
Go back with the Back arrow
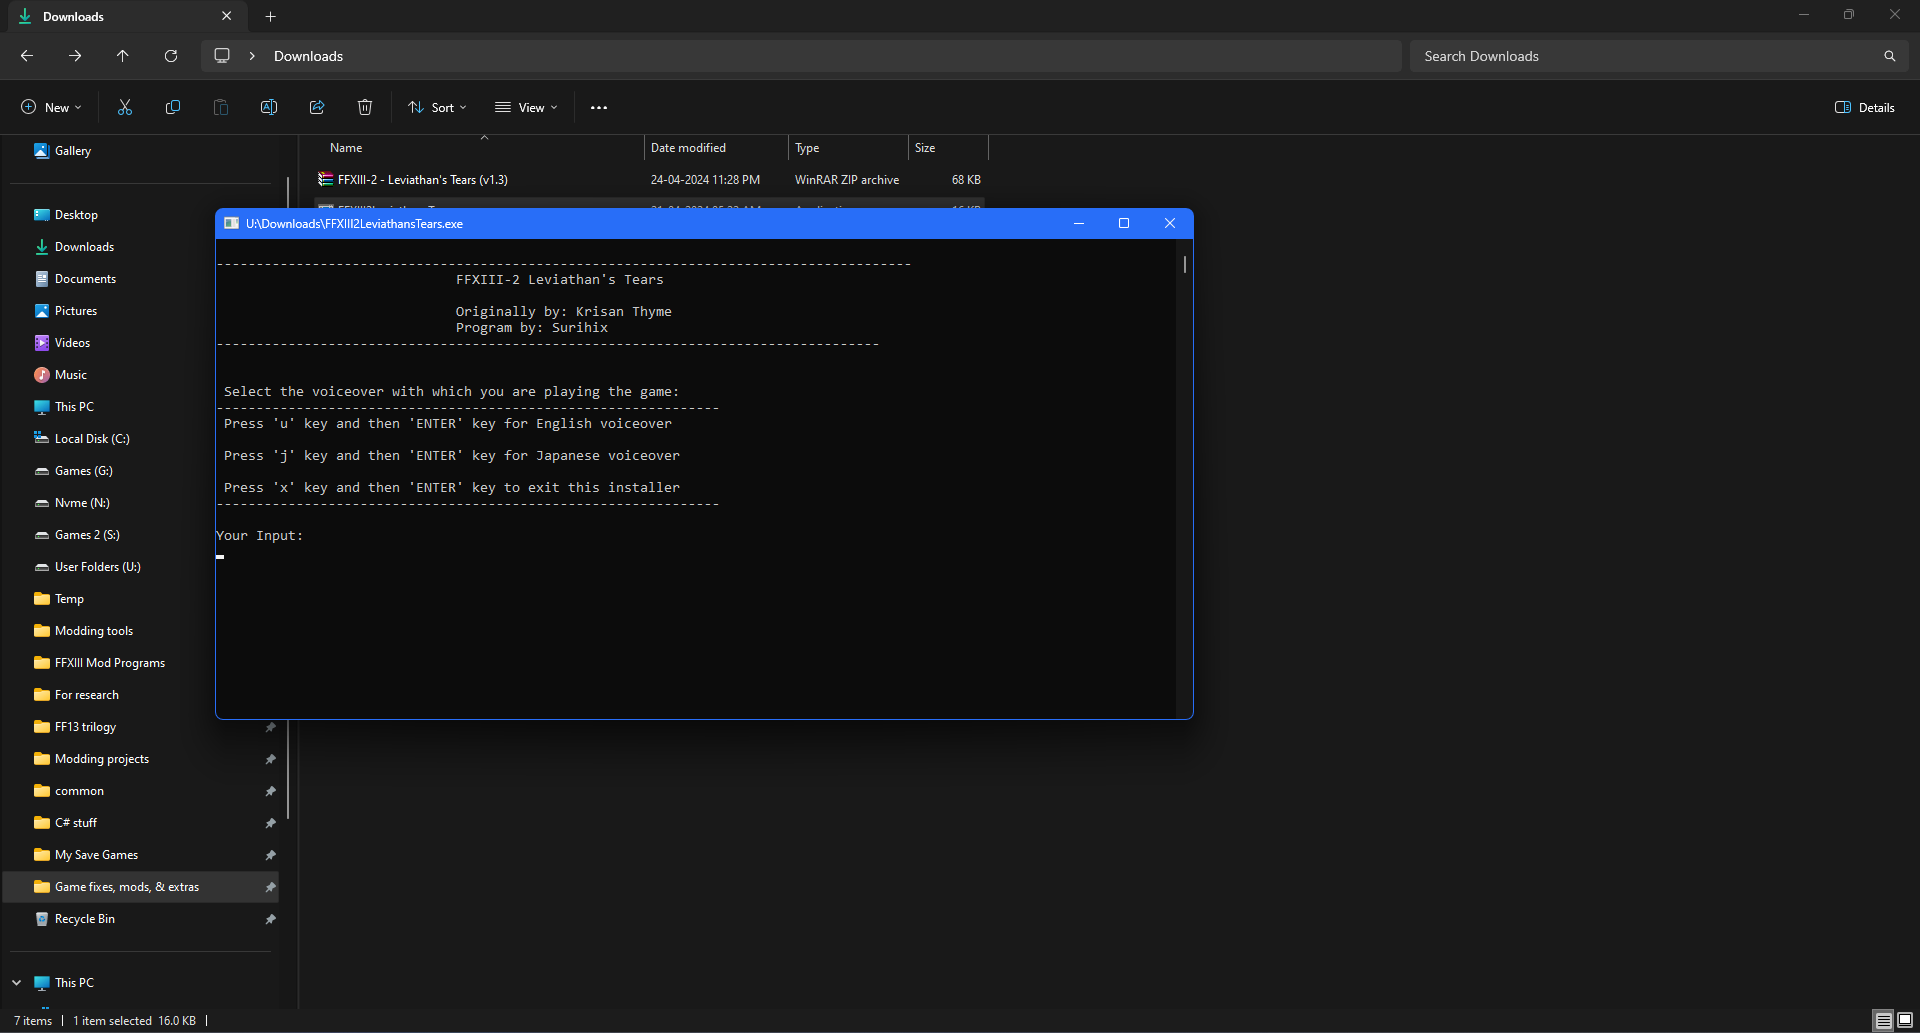coord(27,56)
